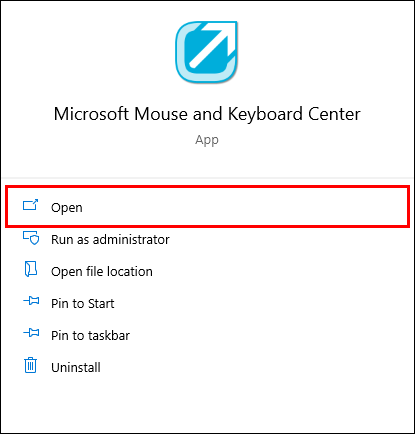Choose the Uninstall text entry
The image size is (415, 434).
click(76, 368)
